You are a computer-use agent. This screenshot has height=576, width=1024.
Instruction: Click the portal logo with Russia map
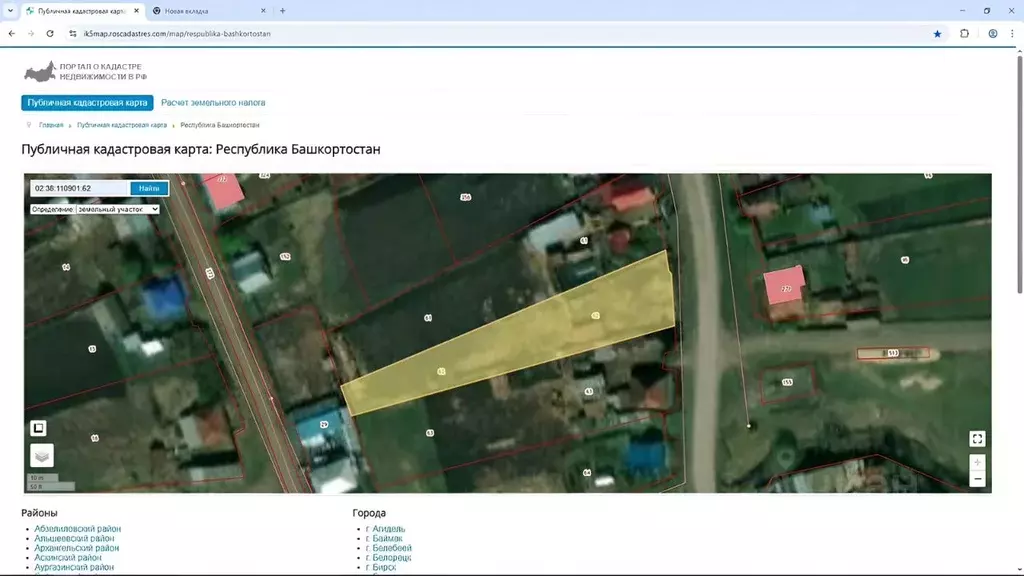(40, 73)
